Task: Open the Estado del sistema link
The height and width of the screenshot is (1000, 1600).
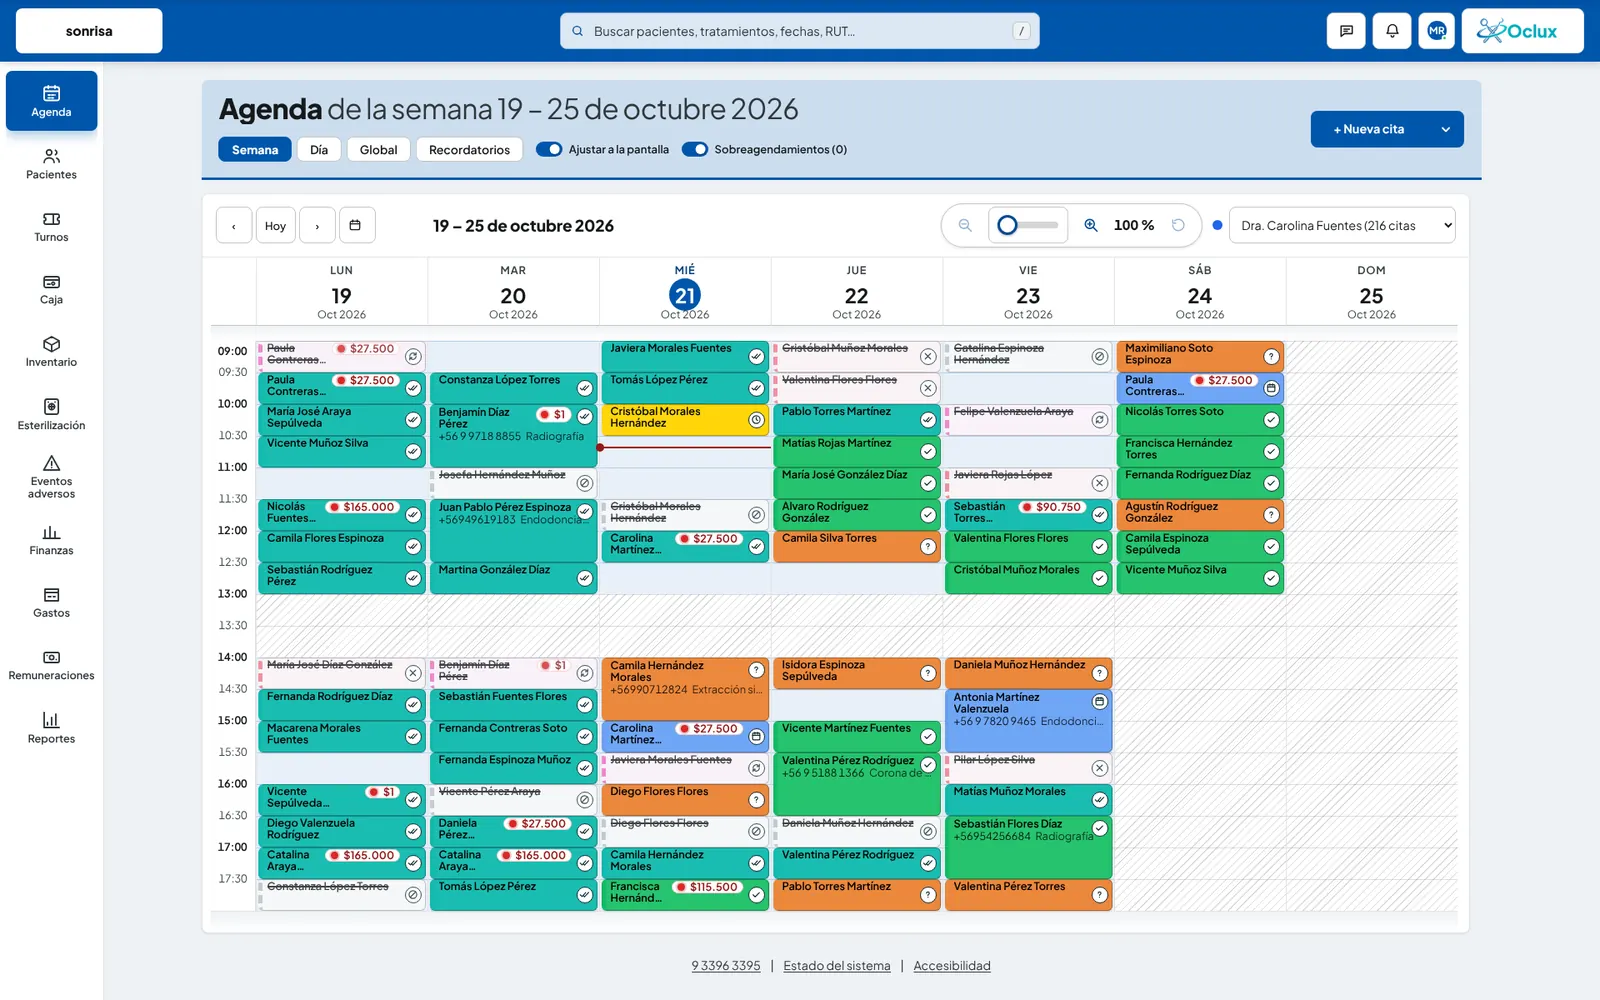Action: 837,966
